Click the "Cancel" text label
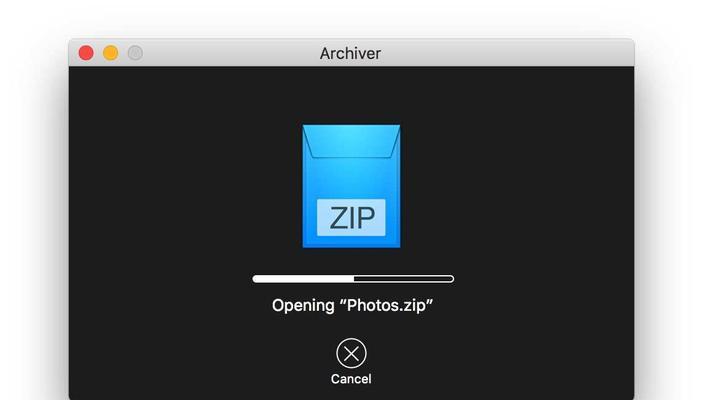This screenshot has height=400, width=703. tap(351, 379)
